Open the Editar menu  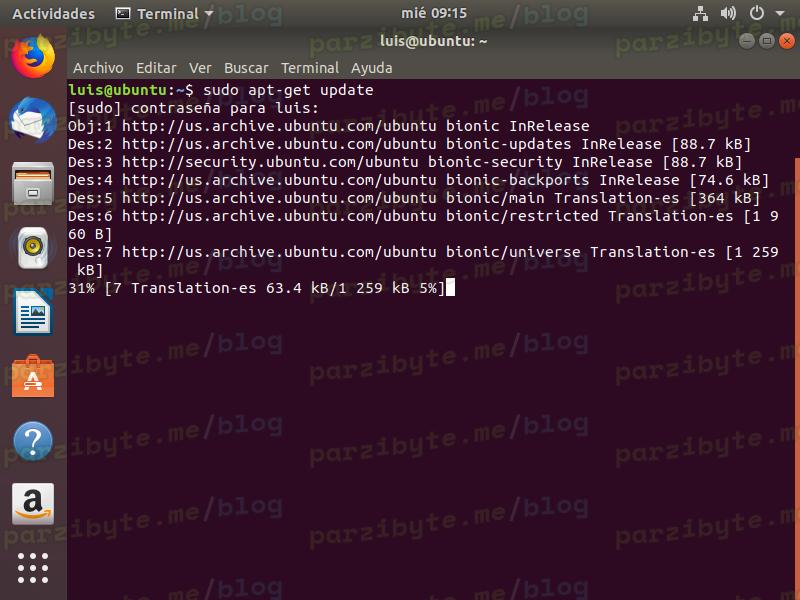[156, 68]
